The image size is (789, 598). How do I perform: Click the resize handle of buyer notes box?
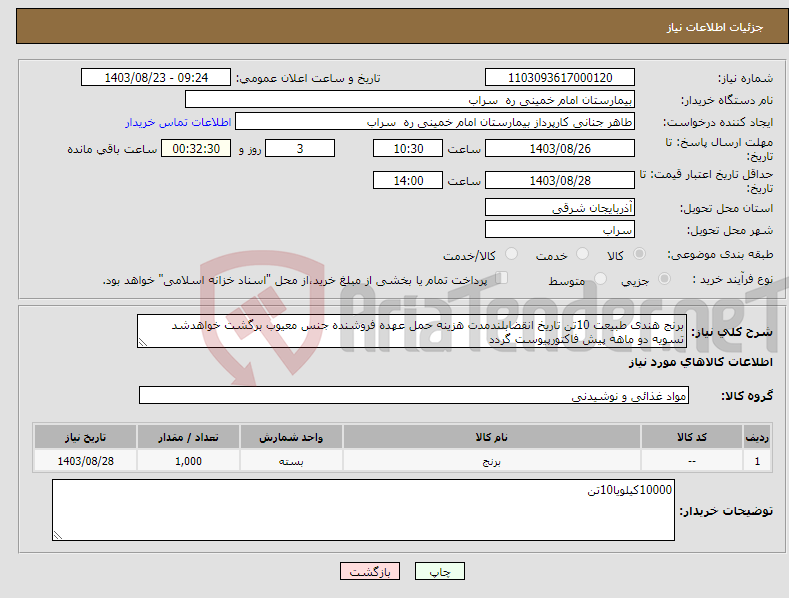click(58, 535)
